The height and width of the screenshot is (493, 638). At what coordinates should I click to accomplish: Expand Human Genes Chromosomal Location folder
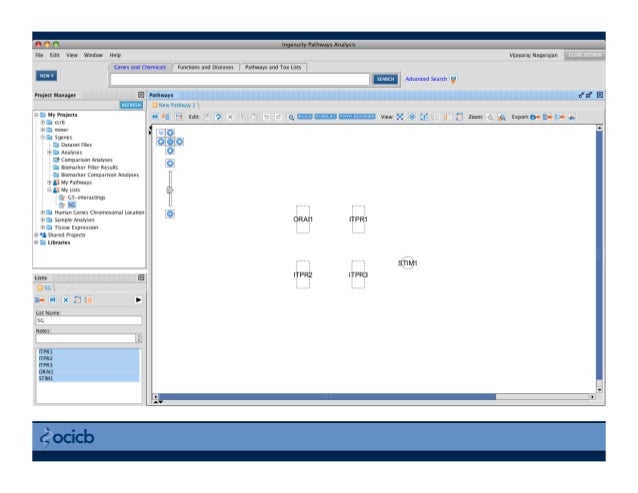click(x=43, y=212)
